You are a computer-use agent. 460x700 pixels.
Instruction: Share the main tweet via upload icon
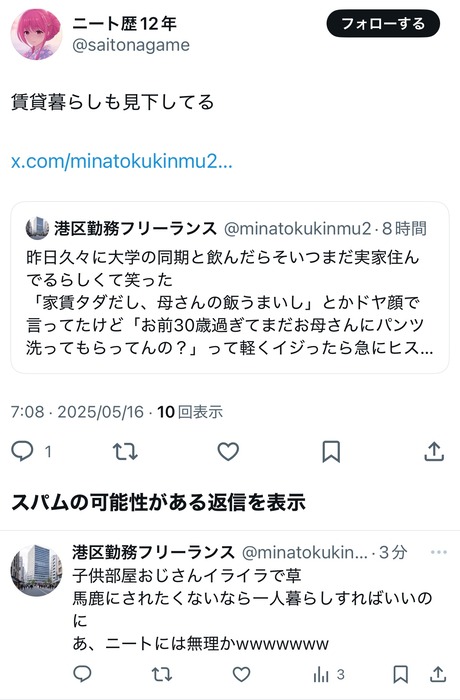[434, 451]
